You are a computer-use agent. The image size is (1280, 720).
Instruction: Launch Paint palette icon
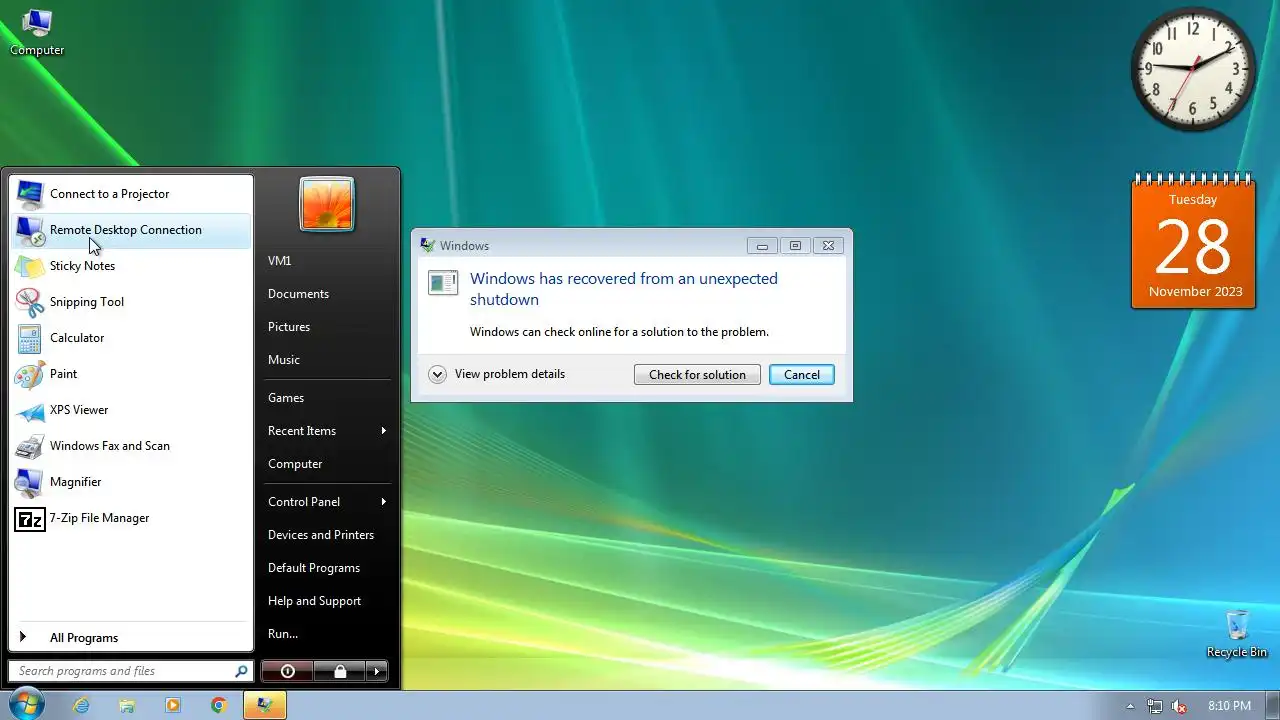tap(30, 374)
